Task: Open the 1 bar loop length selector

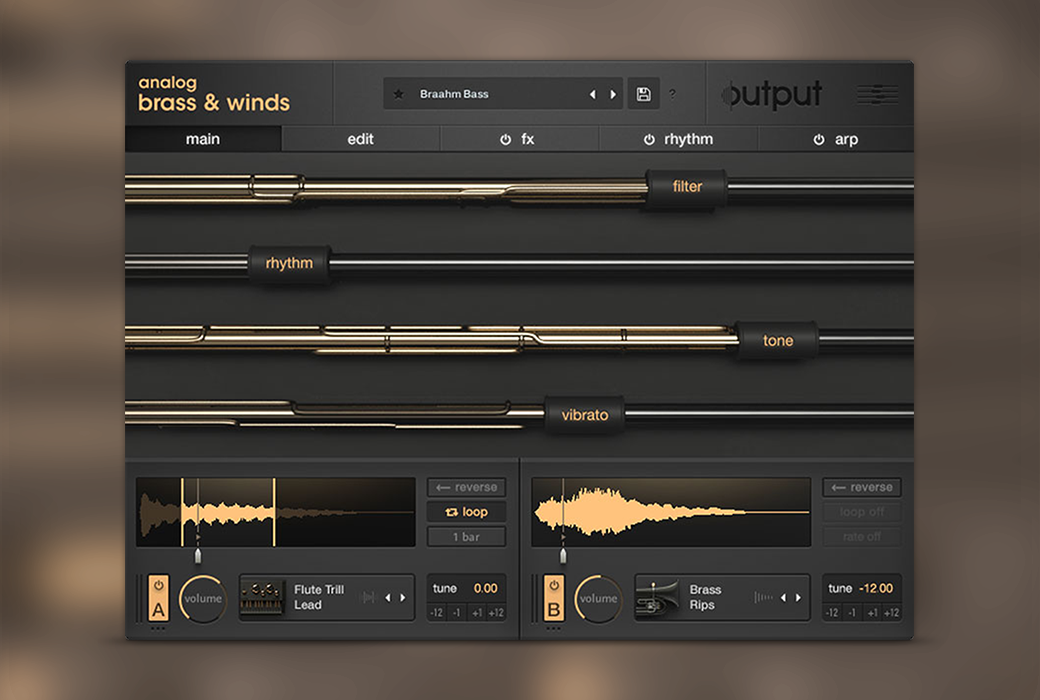Action: pyautogui.click(x=466, y=536)
